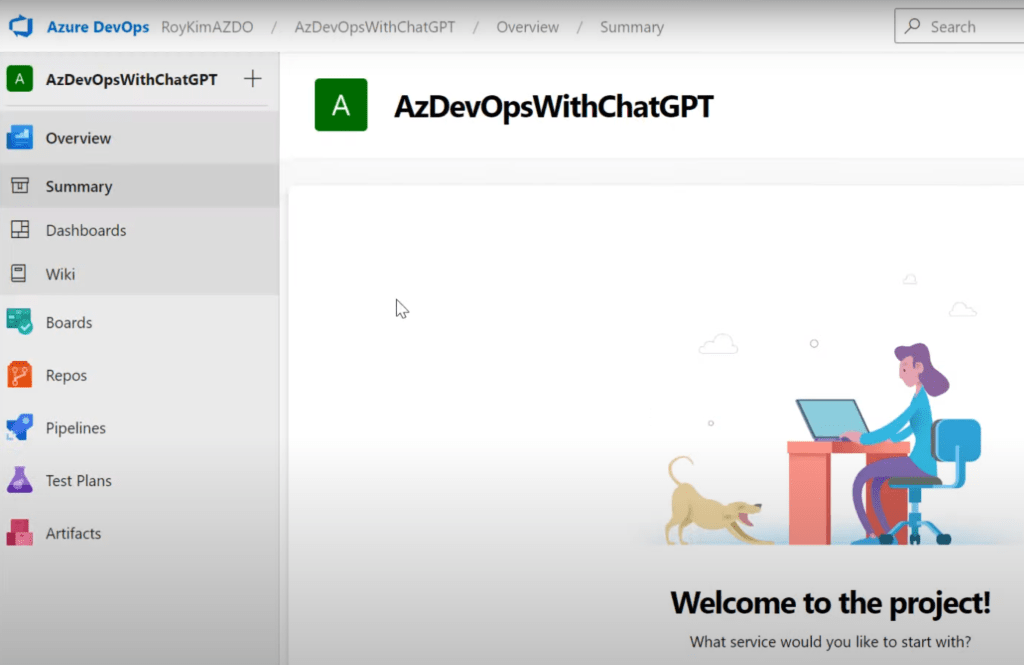Click the small green project avatar in the sidebar
Viewport: 1024px width, 665px height.
(x=20, y=79)
